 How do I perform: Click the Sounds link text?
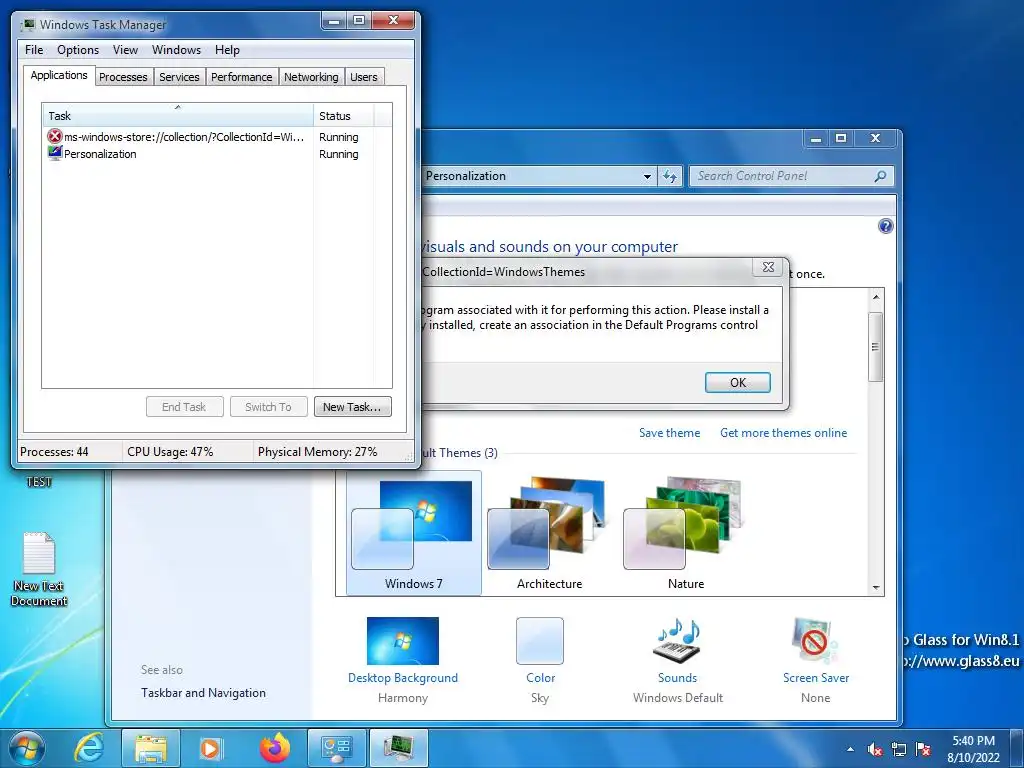tap(677, 678)
